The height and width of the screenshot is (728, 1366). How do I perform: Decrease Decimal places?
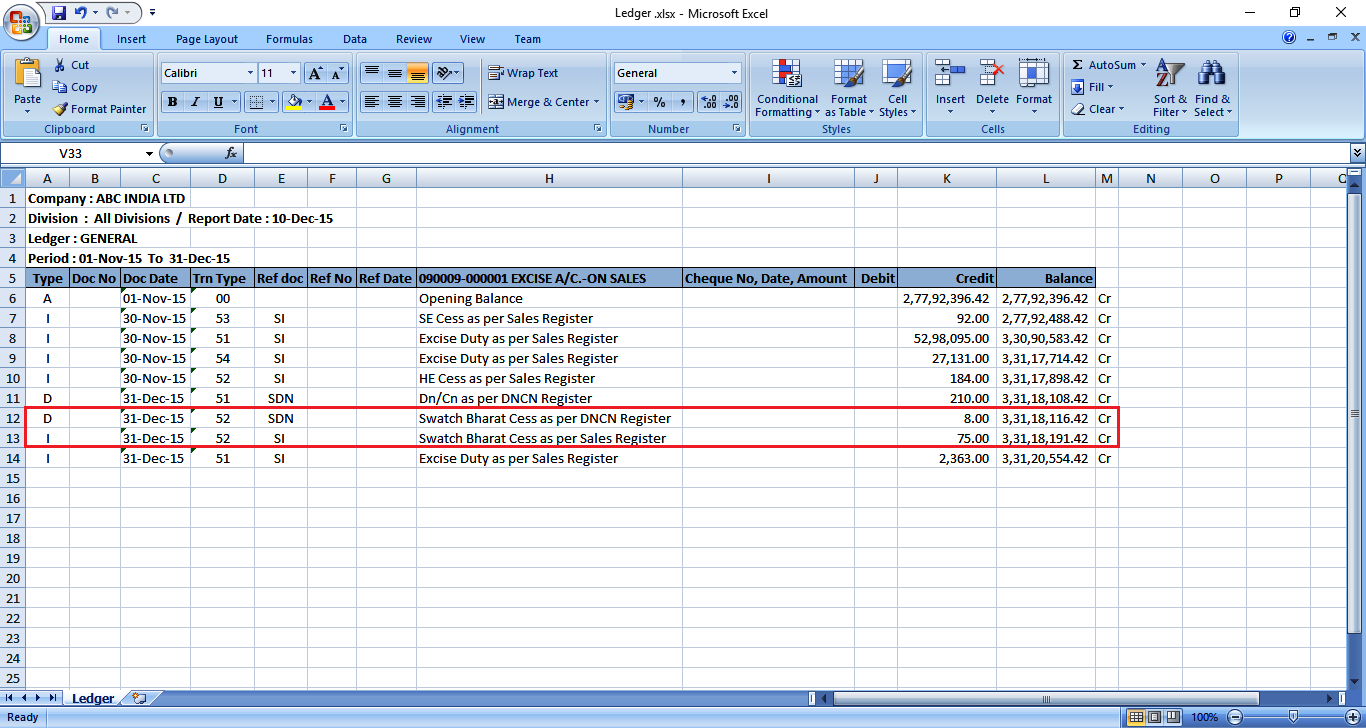pyautogui.click(x=733, y=102)
